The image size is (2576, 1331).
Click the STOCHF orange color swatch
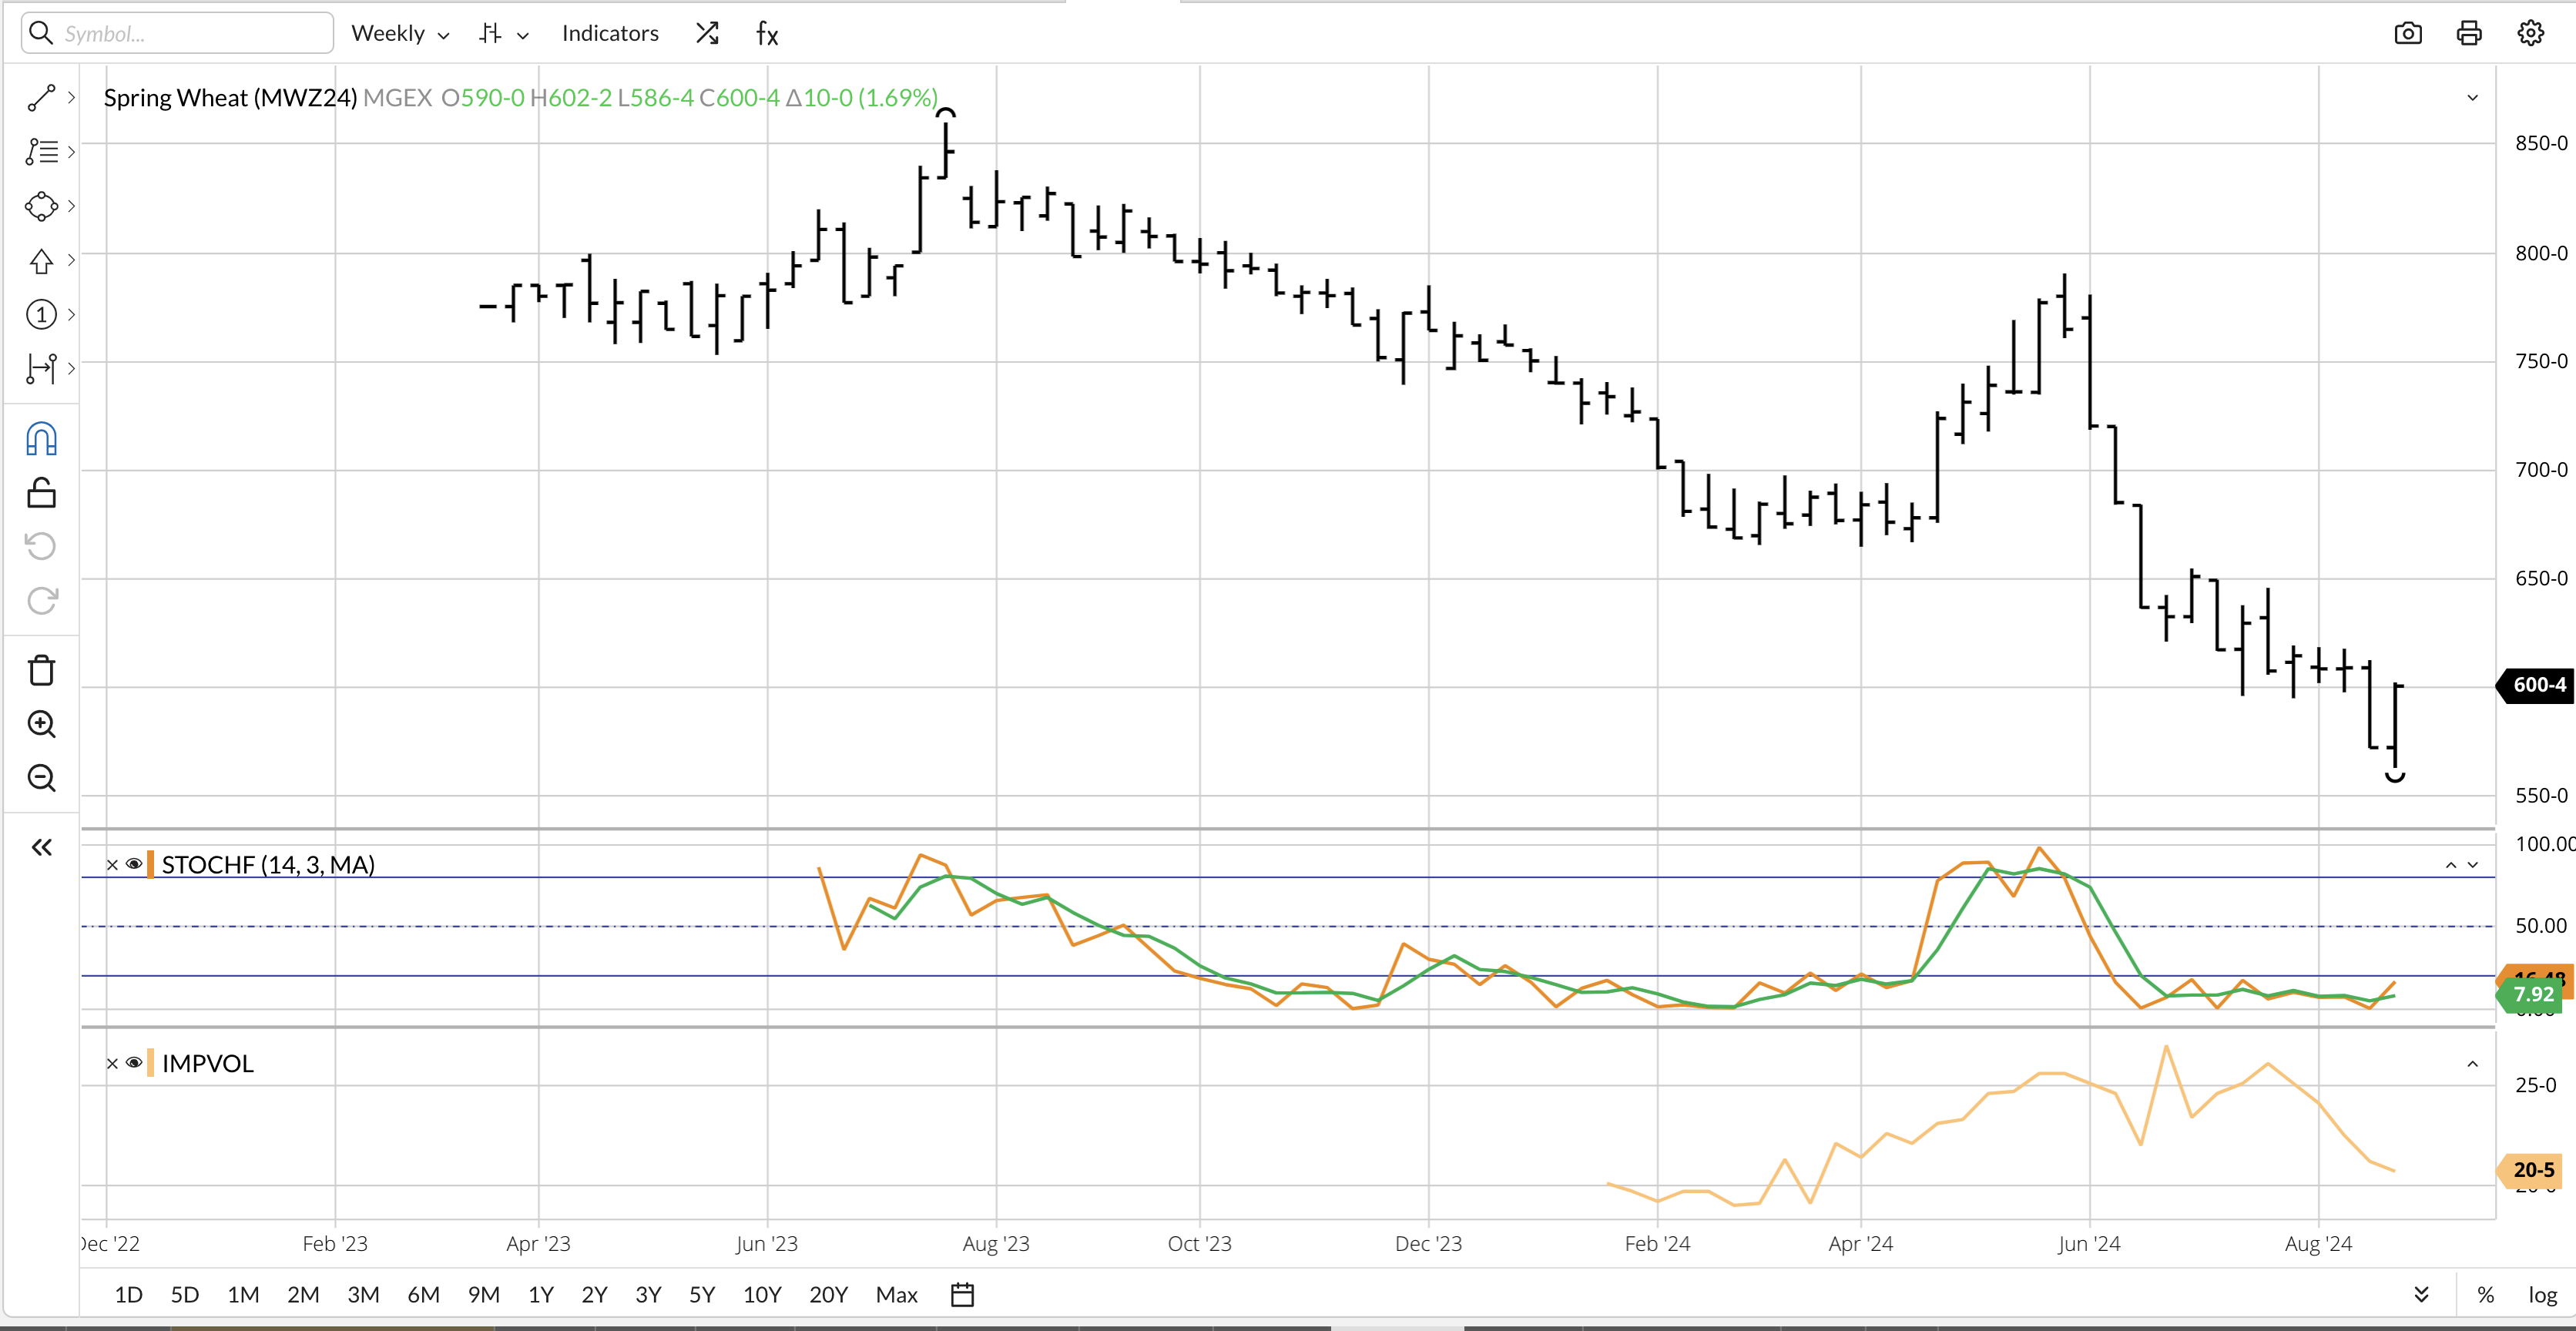click(x=150, y=864)
